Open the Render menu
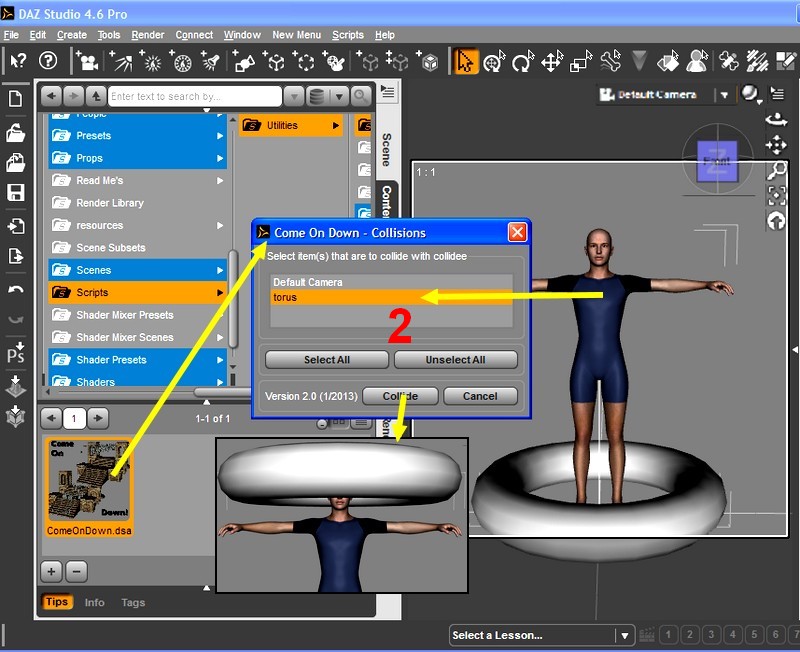 click(147, 35)
